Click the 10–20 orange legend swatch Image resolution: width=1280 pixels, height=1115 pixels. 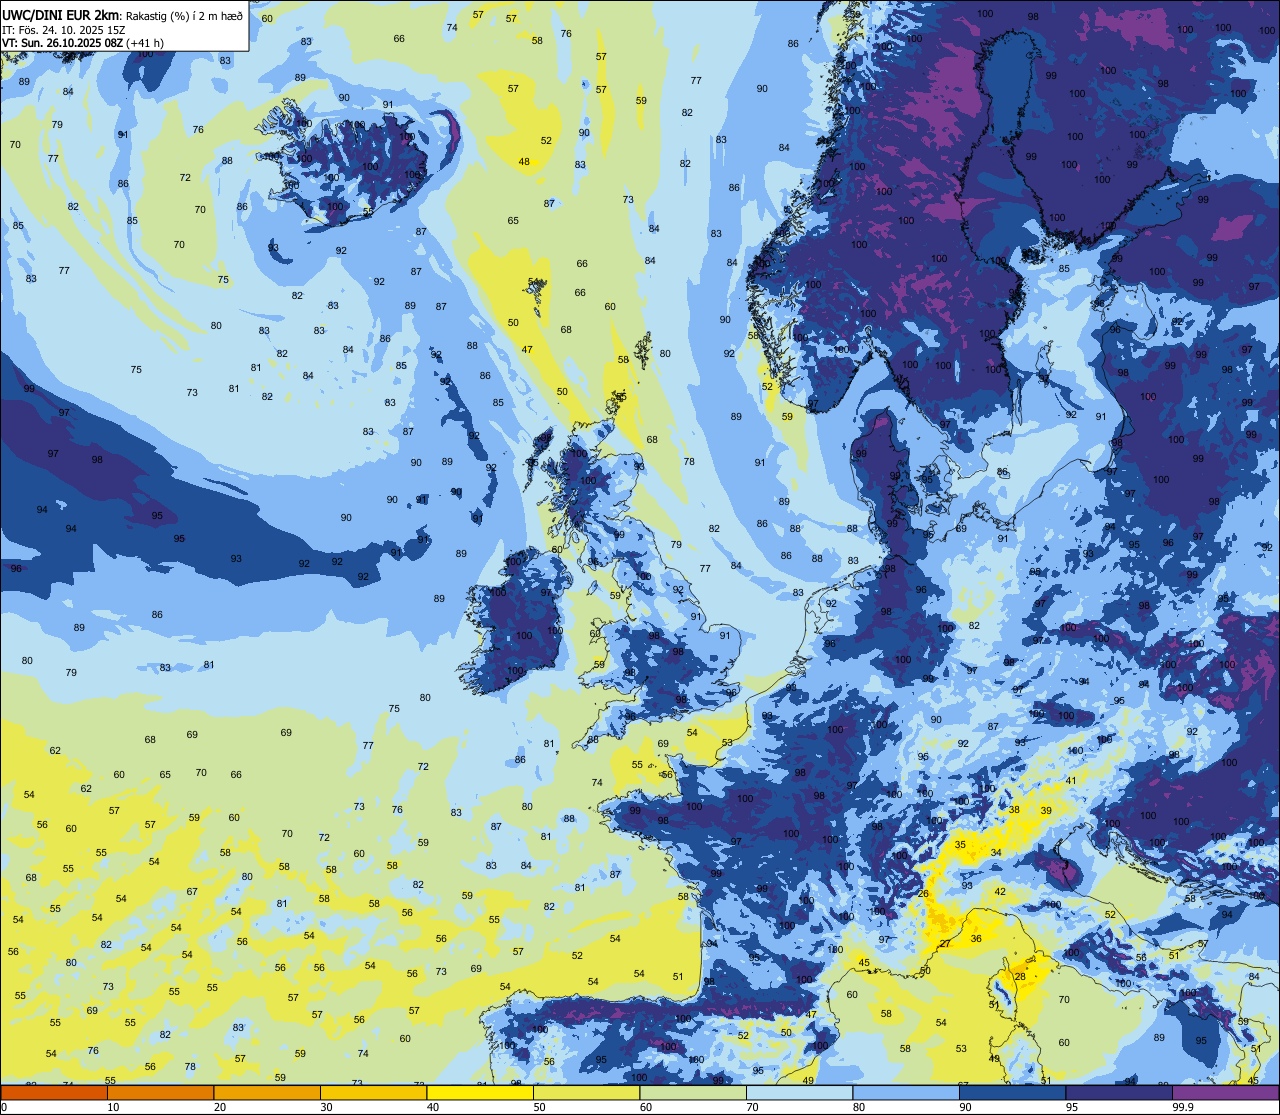[x=161, y=1092]
